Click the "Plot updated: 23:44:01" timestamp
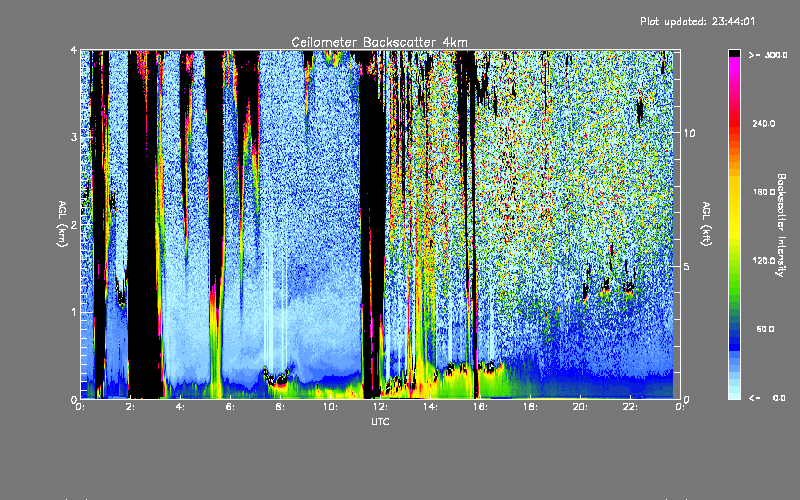Image resolution: width=800 pixels, height=500 pixels. pyautogui.click(x=697, y=21)
